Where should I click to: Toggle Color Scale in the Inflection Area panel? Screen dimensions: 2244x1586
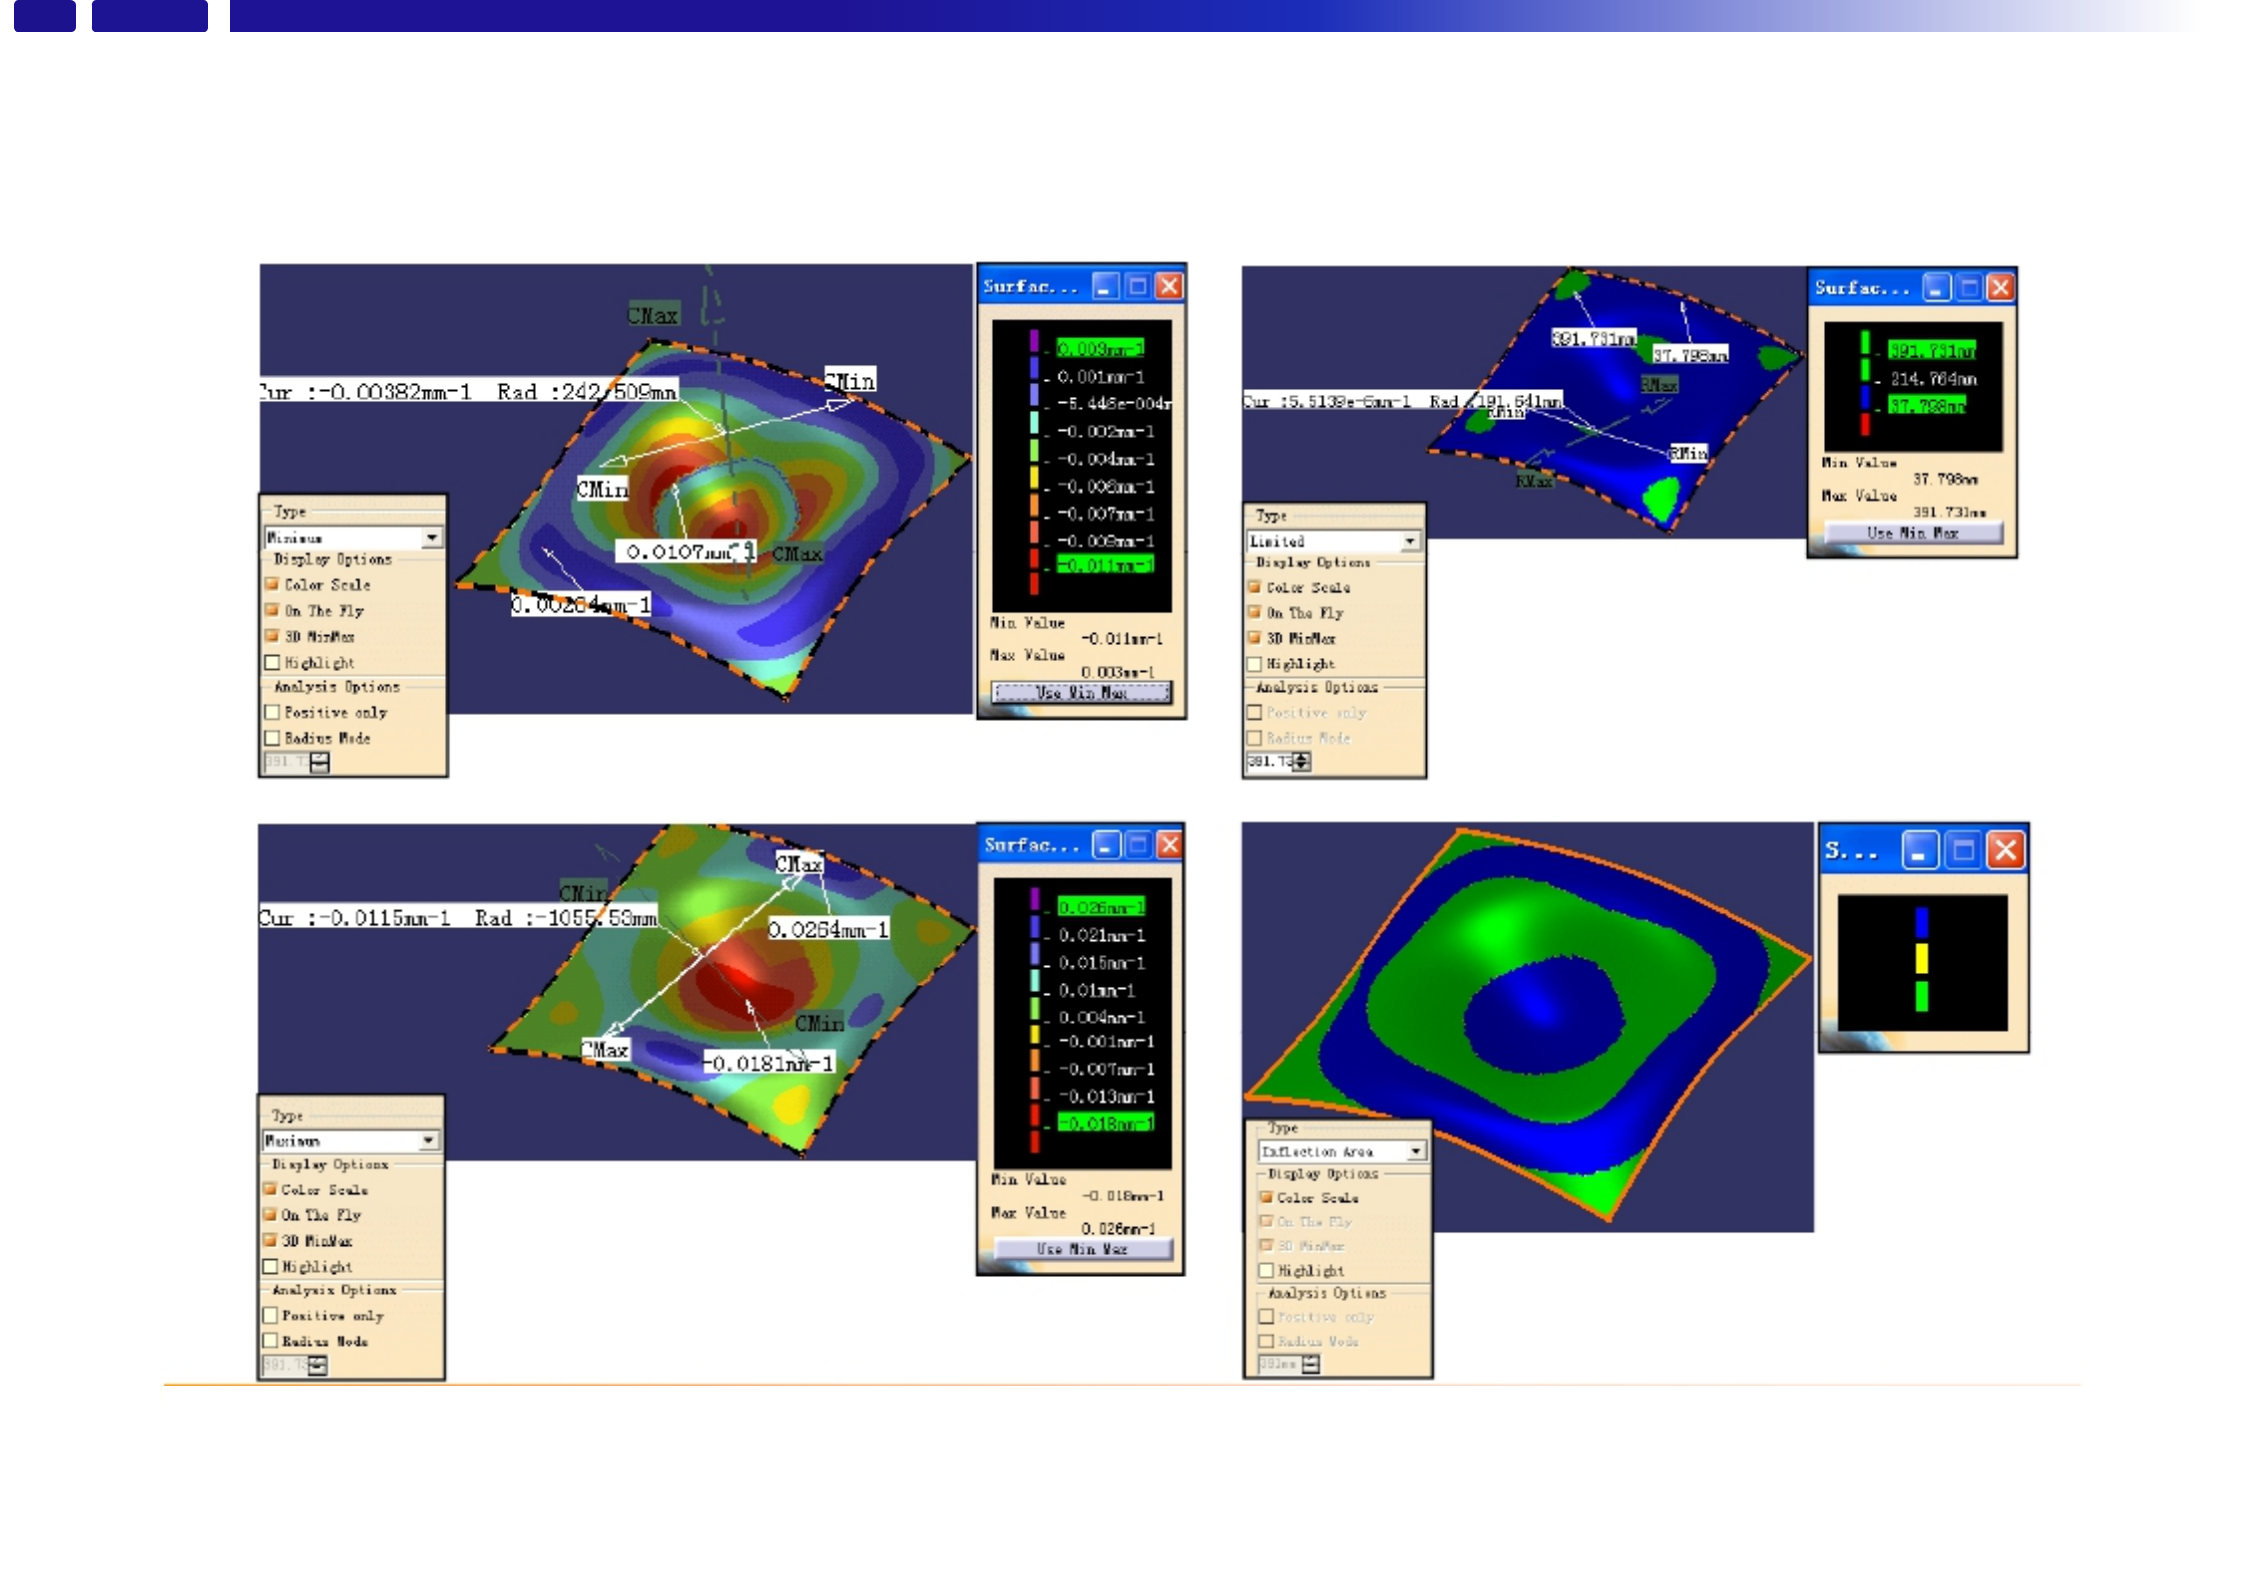click(1266, 1197)
